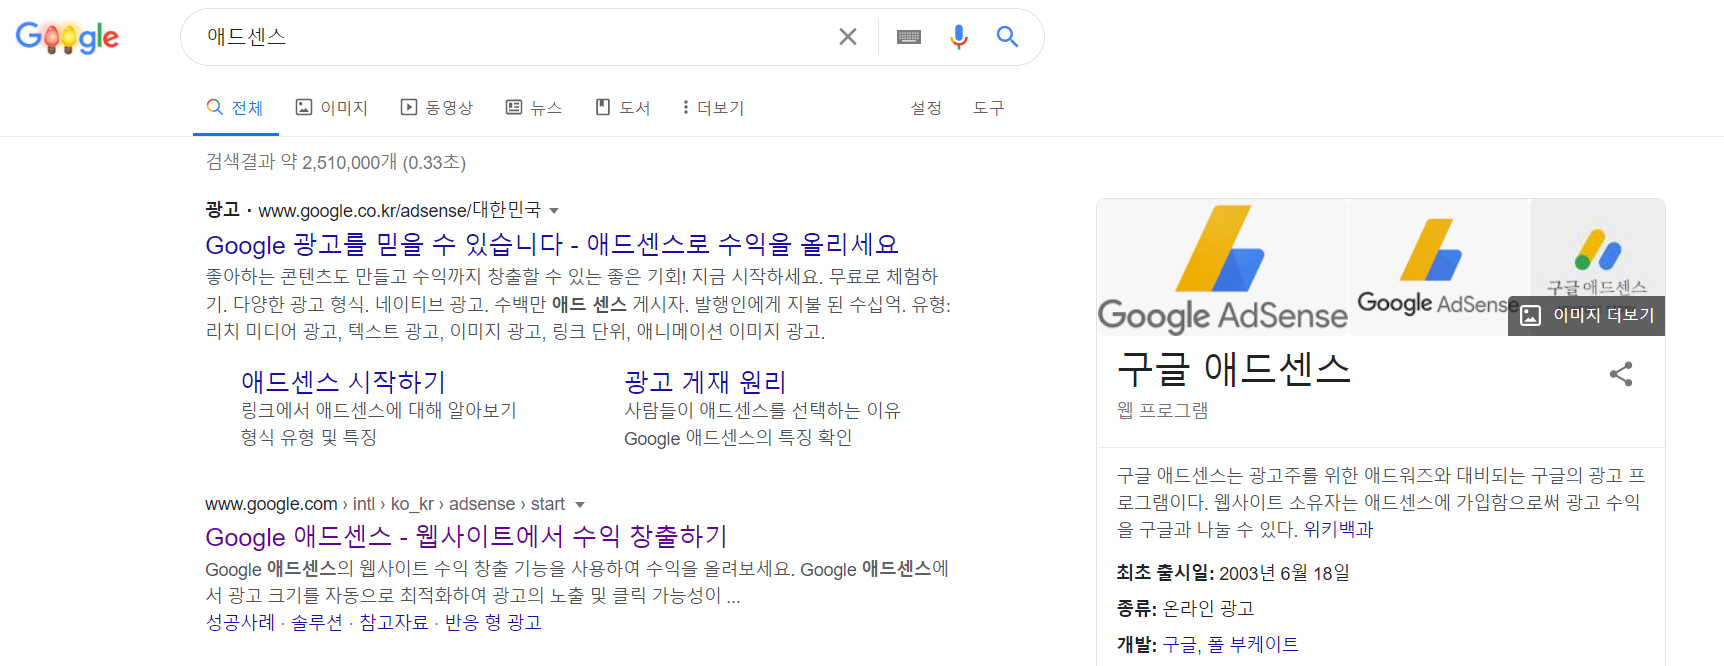
Task: Open 애드센스 시작하기 sitelink
Action: click(x=343, y=382)
